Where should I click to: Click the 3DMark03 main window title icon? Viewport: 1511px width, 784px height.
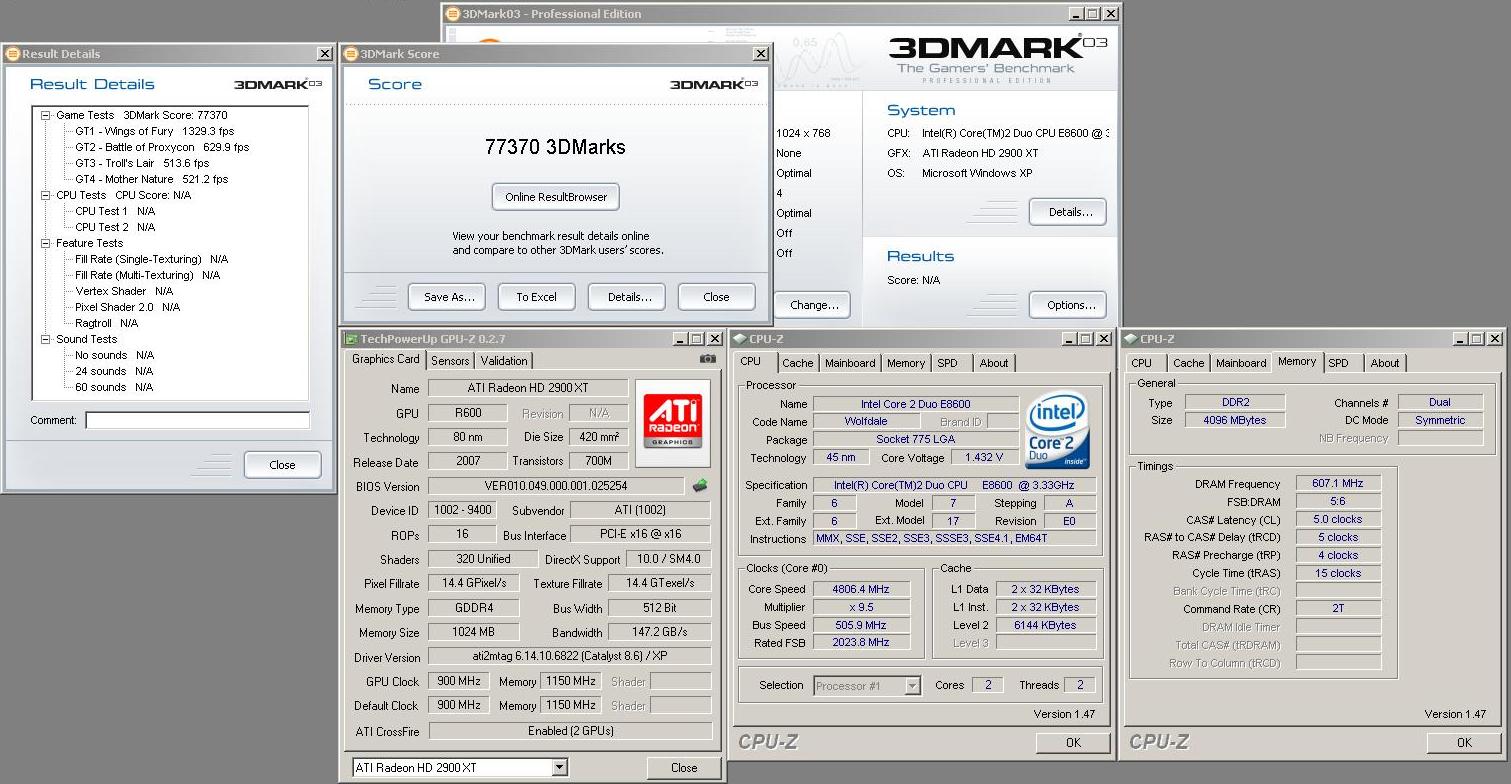pos(453,14)
